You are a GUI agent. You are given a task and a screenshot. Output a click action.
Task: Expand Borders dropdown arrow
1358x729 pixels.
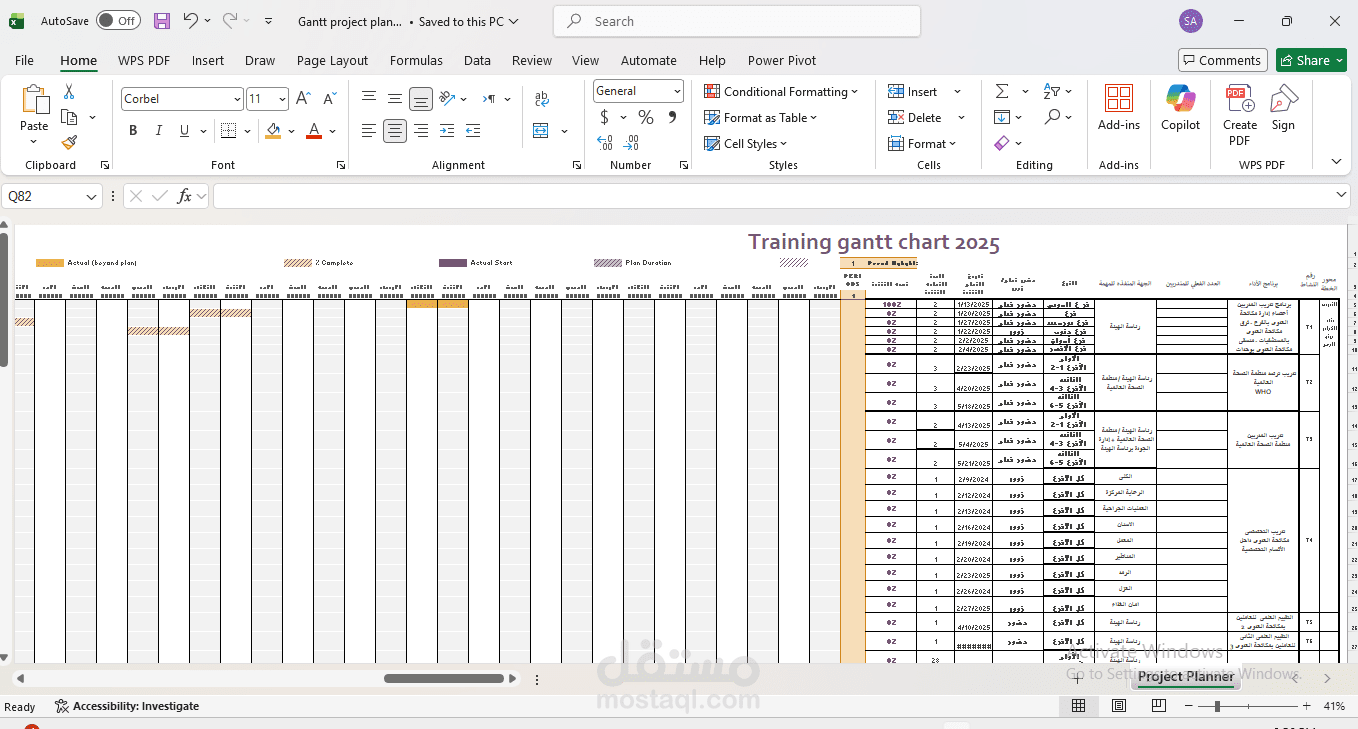[248, 130]
